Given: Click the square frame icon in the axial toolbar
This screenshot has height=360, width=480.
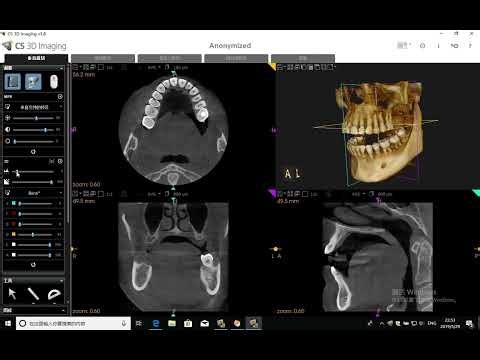Looking at the screenshot, I should [x=101, y=67].
